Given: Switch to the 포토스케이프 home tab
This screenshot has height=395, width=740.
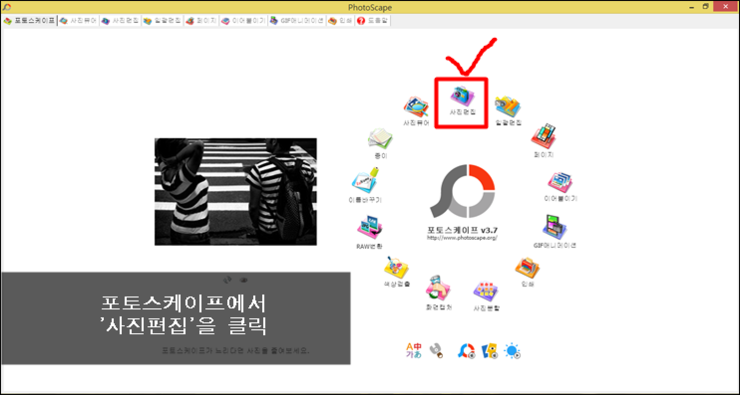Looking at the screenshot, I should 29,21.
